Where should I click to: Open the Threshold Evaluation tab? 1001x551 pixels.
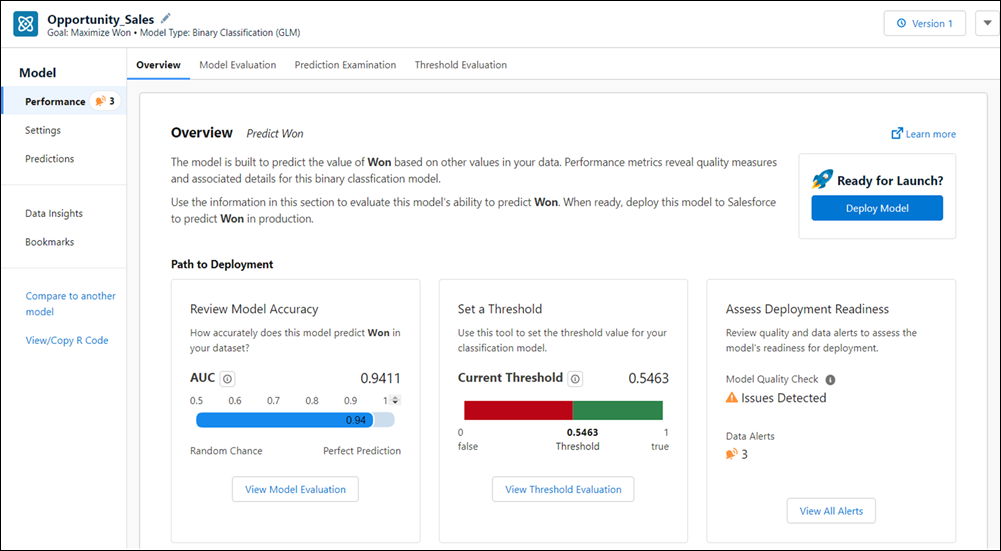pos(461,64)
